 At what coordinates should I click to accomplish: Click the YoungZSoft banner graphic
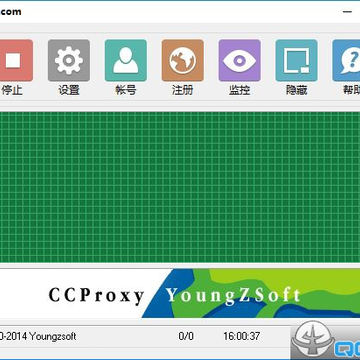(x=252, y=293)
